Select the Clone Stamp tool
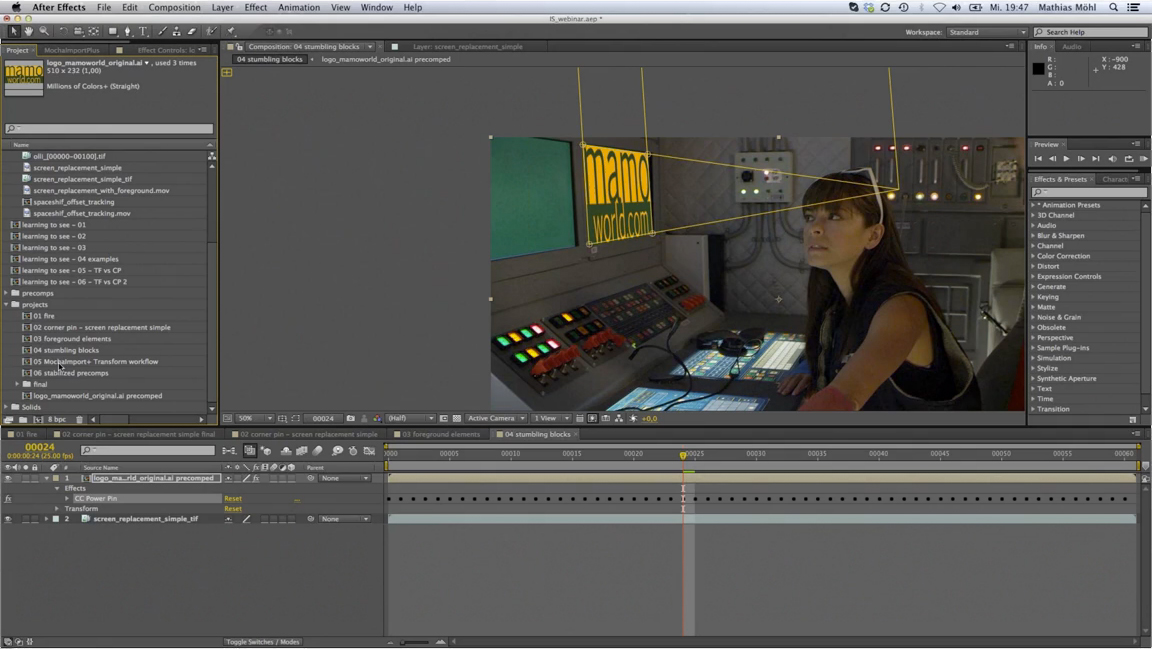1152x649 pixels. [176, 32]
